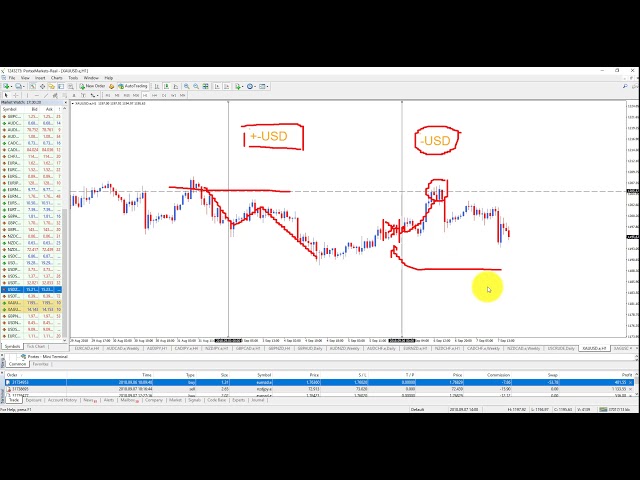Expand the indicators list dropdown
Image resolution: width=640 pixels, height=480 pixels.
(244, 86)
